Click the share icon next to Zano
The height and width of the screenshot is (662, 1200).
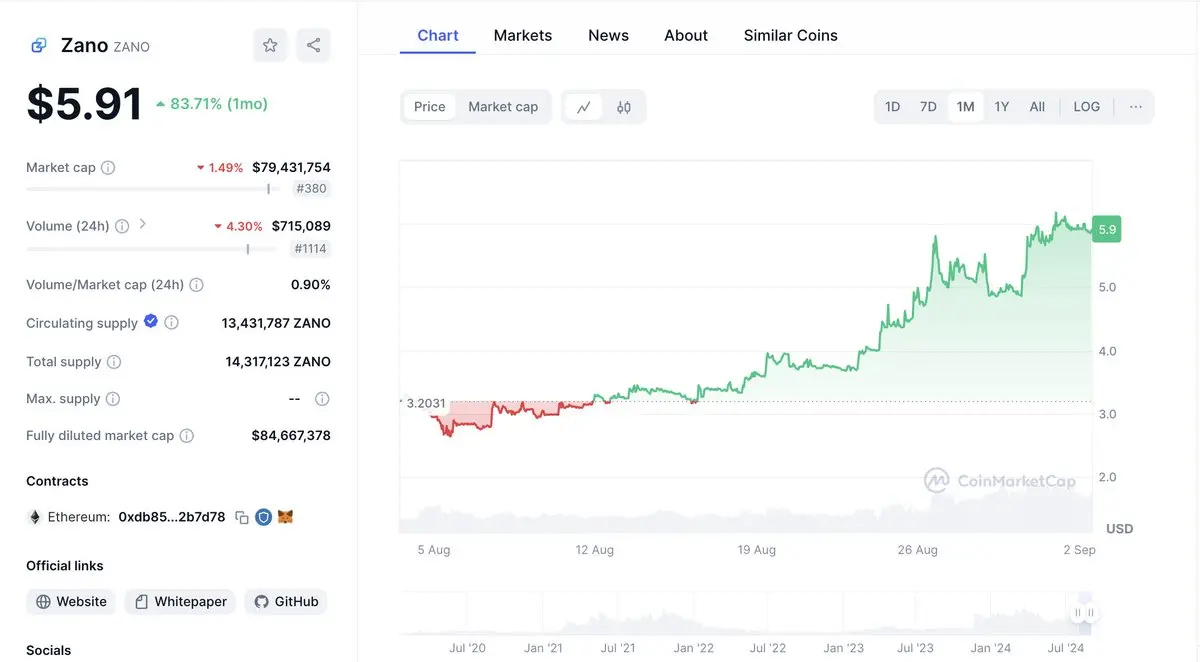(x=313, y=45)
